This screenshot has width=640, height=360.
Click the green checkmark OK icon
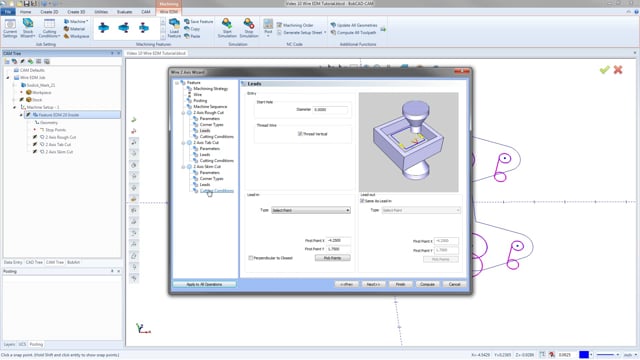click(604, 70)
